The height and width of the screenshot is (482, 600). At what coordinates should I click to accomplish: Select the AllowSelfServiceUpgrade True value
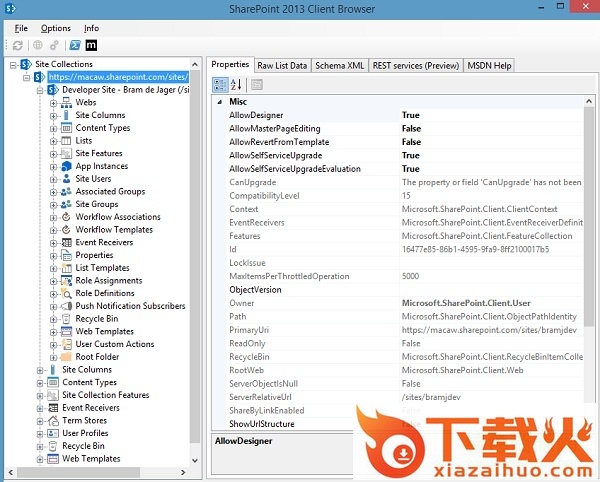[x=411, y=155]
